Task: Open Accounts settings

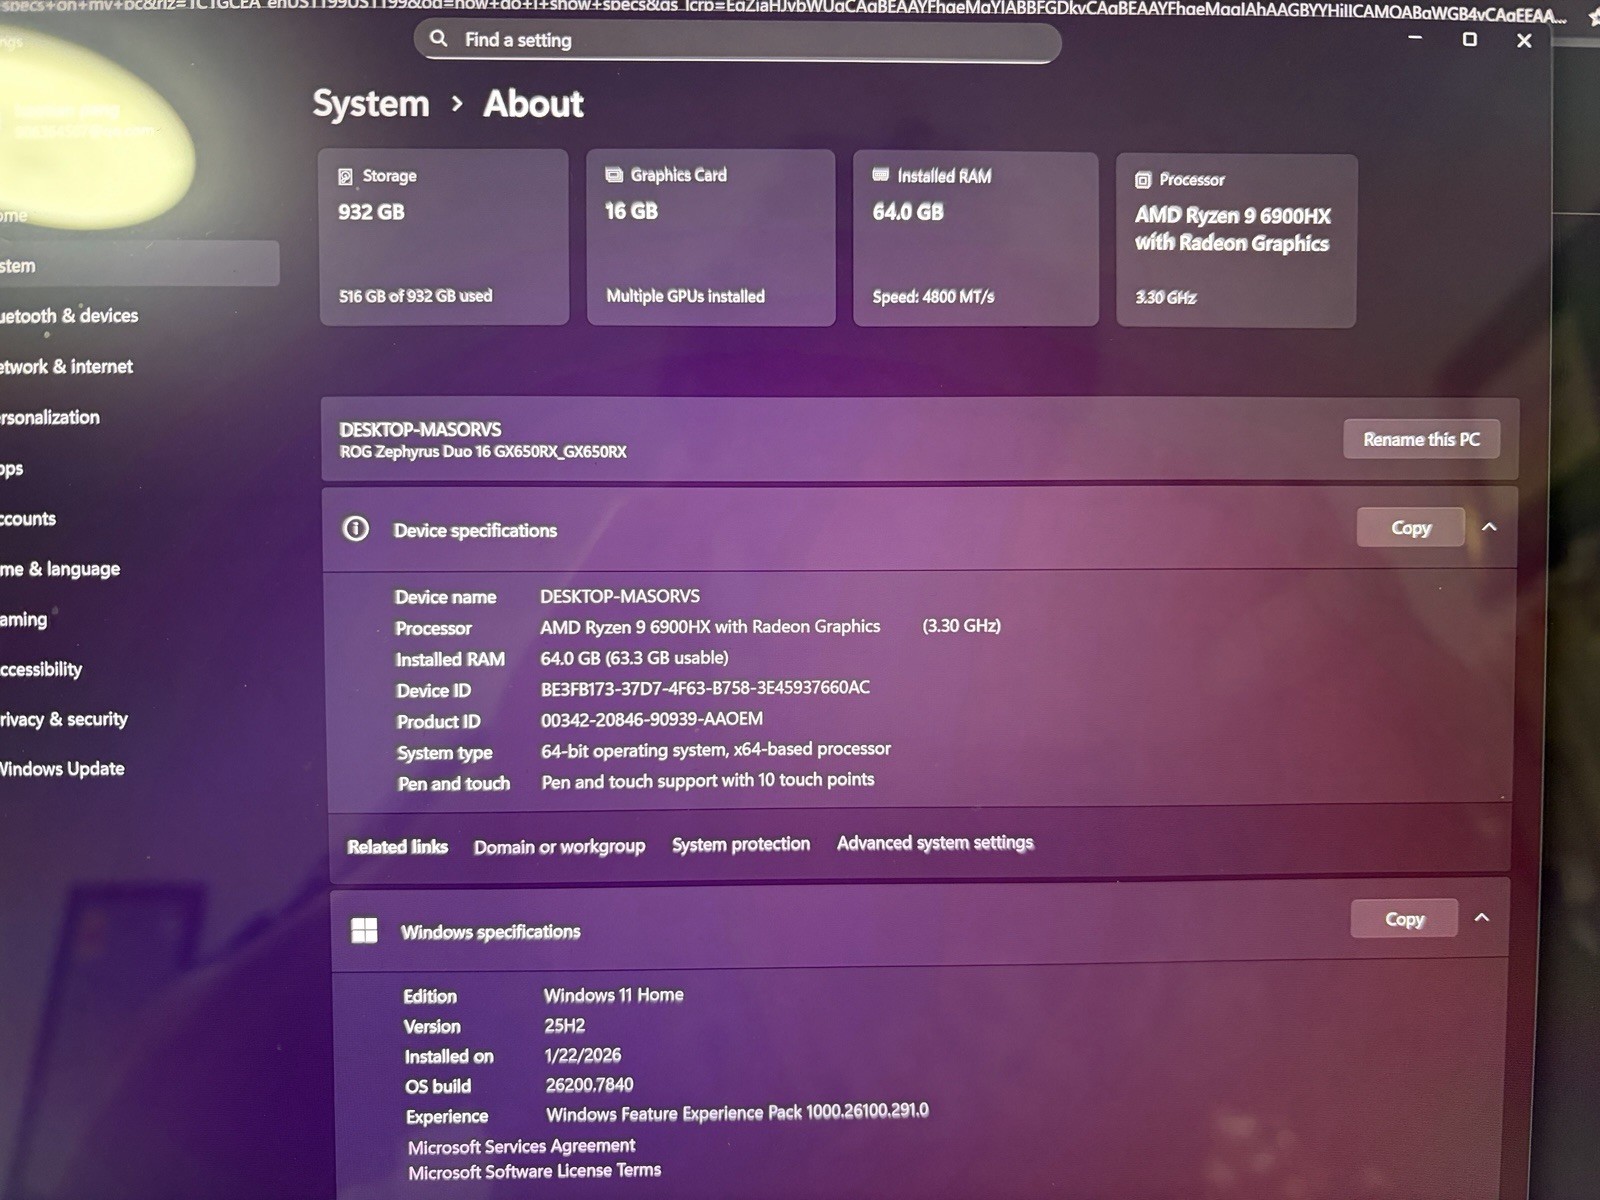Action: 28,519
